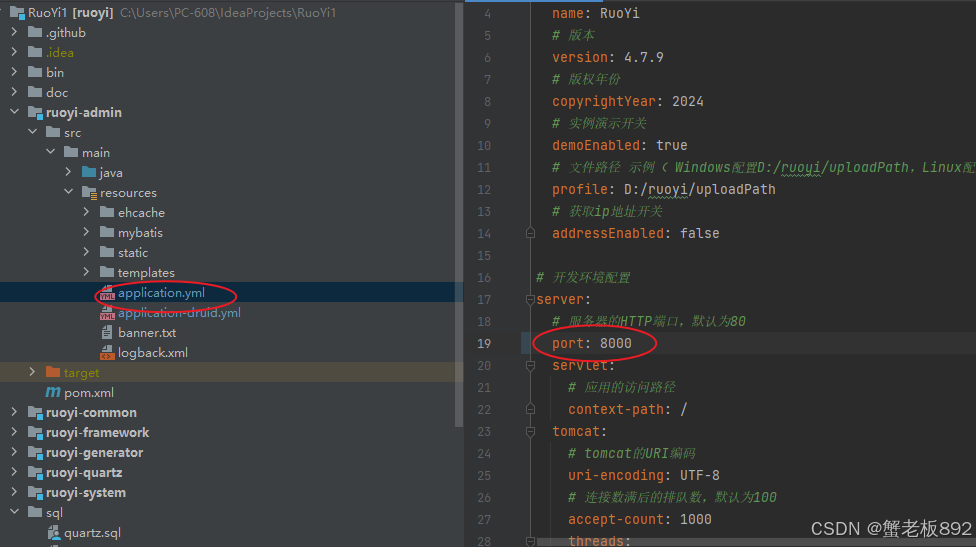Viewport: 976px width, 547px height.
Task: Click the .github folder icon
Action: [35, 32]
